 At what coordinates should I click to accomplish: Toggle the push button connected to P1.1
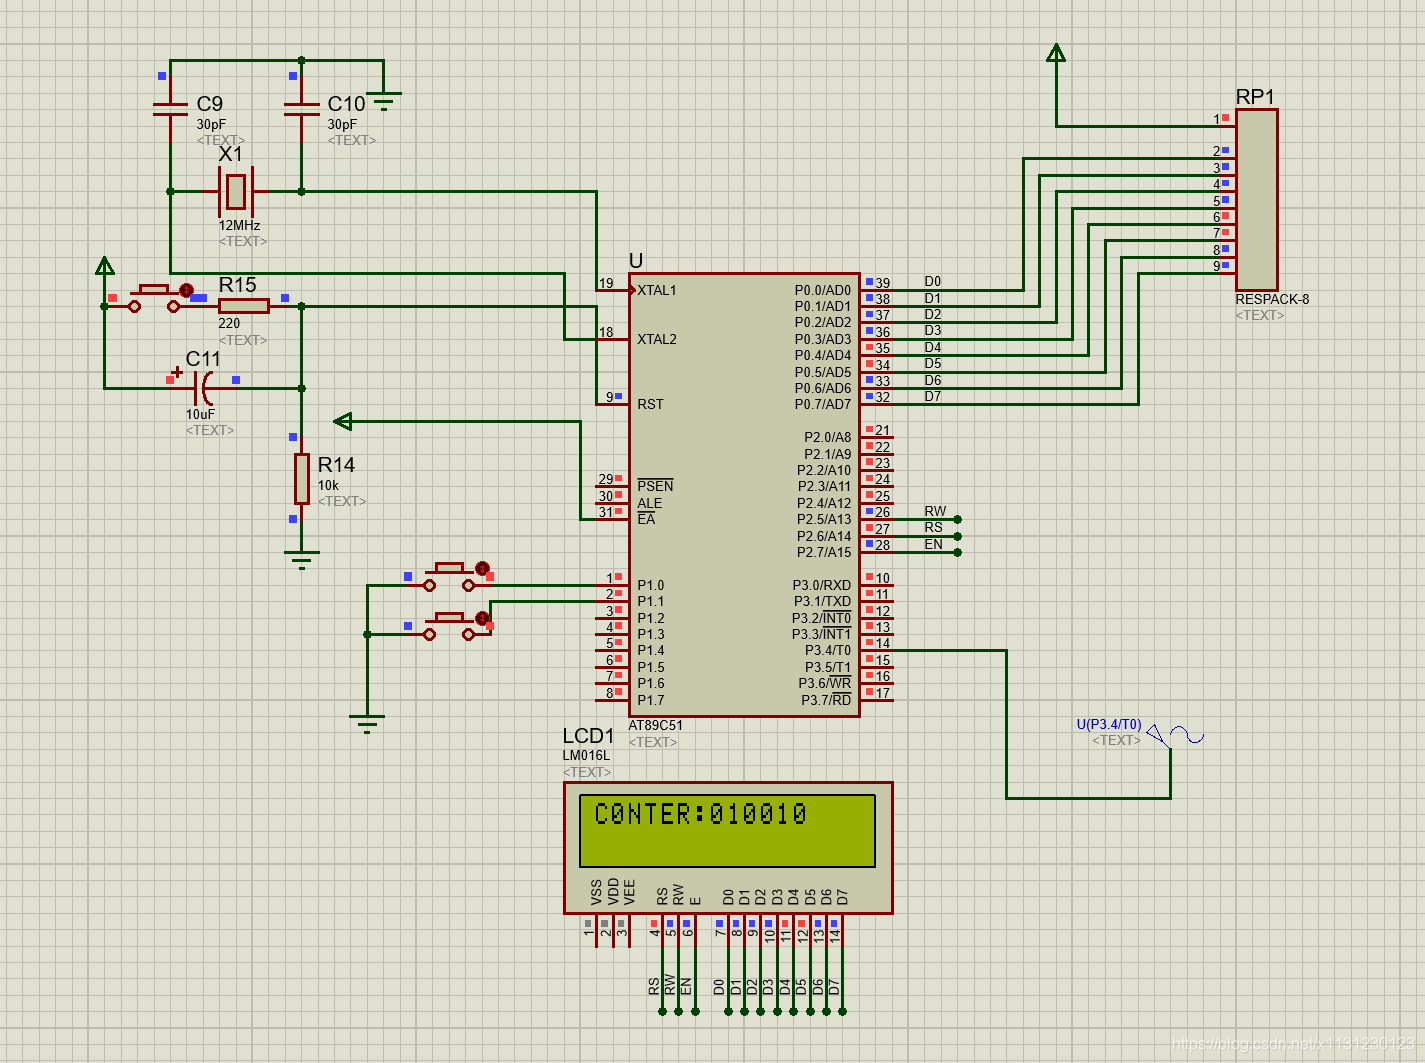[451, 626]
